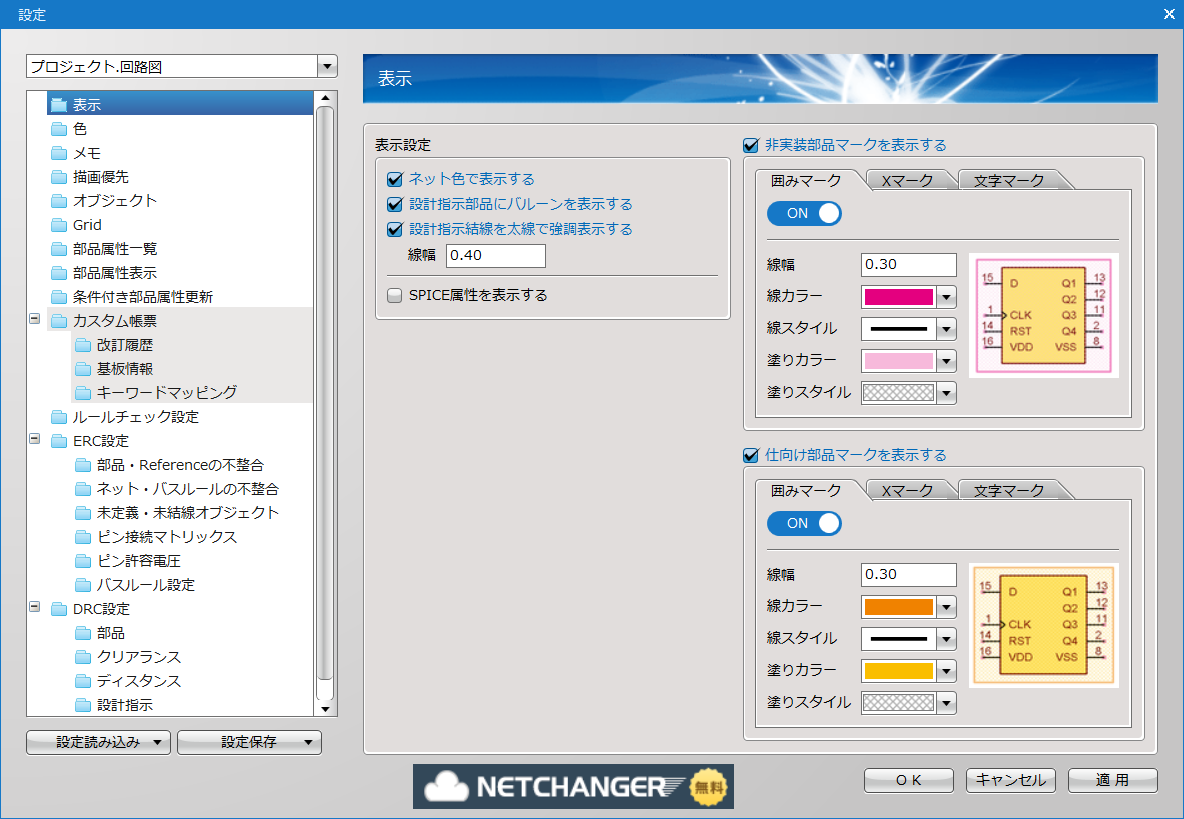Switch to Xマーク tab in 非実装部品 section
Image resolution: width=1184 pixels, height=819 pixels.
coord(906,180)
